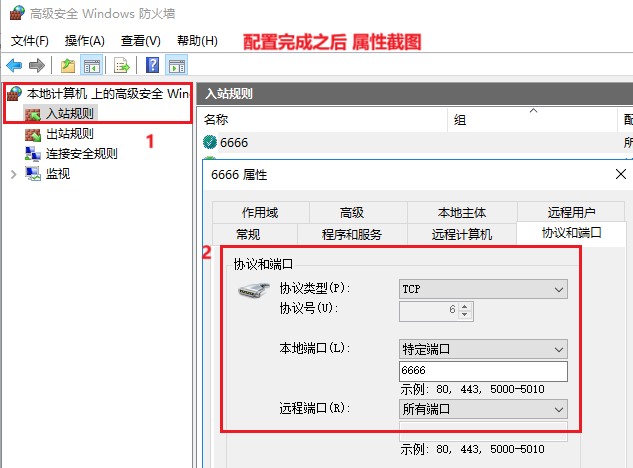Click the Monitoring (监视) computer icon
633x468 pixels.
coord(33,174)
